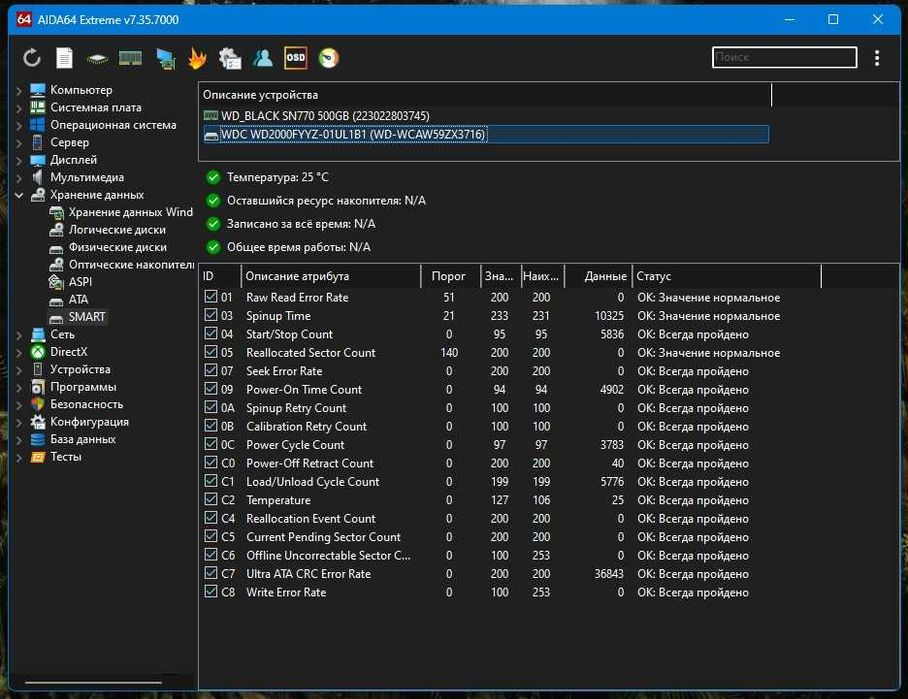Sort by the ID column header
This screenshot has width=908, height=699.
220,276
